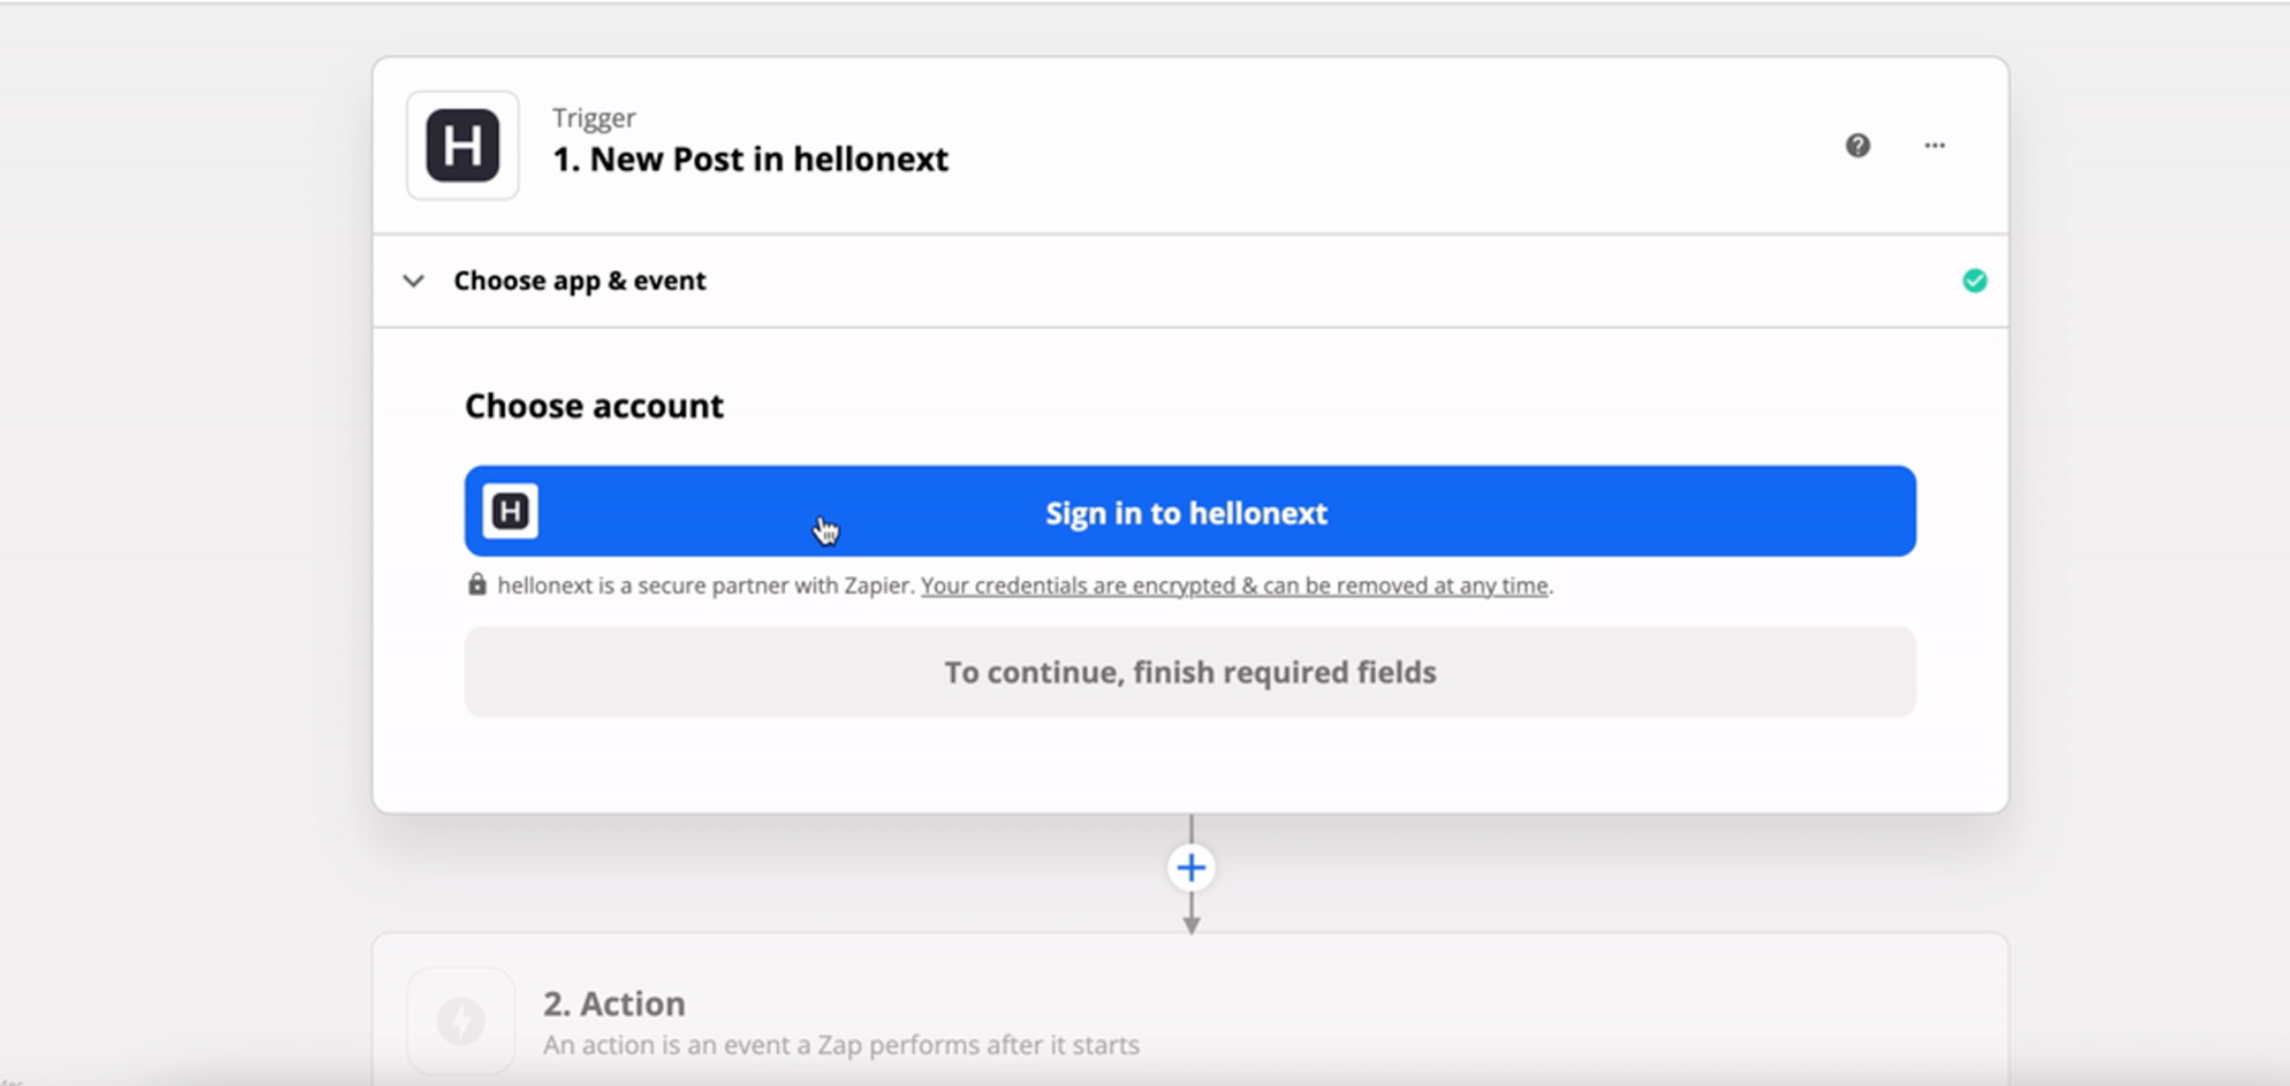Screen dimensions: 2290x1086
Task: Collapse the Choose app & event section
Action: tap(414, 281)
